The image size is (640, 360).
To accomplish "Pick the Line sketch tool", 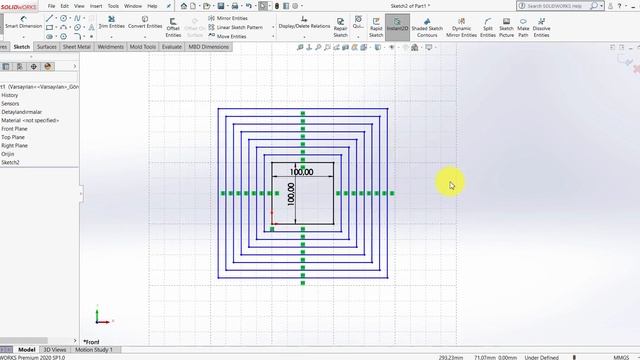I will (x=49, y=18).
